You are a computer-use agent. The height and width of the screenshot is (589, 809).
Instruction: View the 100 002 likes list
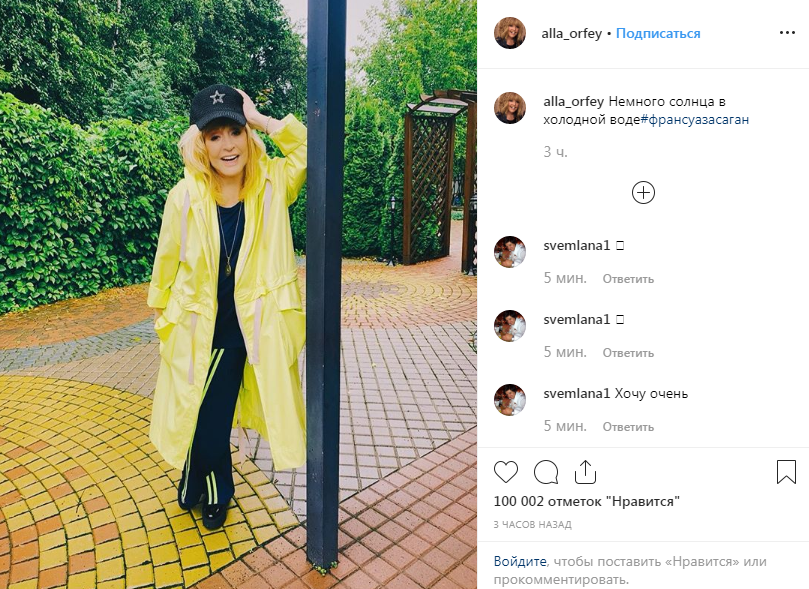[x=587, y=501]
